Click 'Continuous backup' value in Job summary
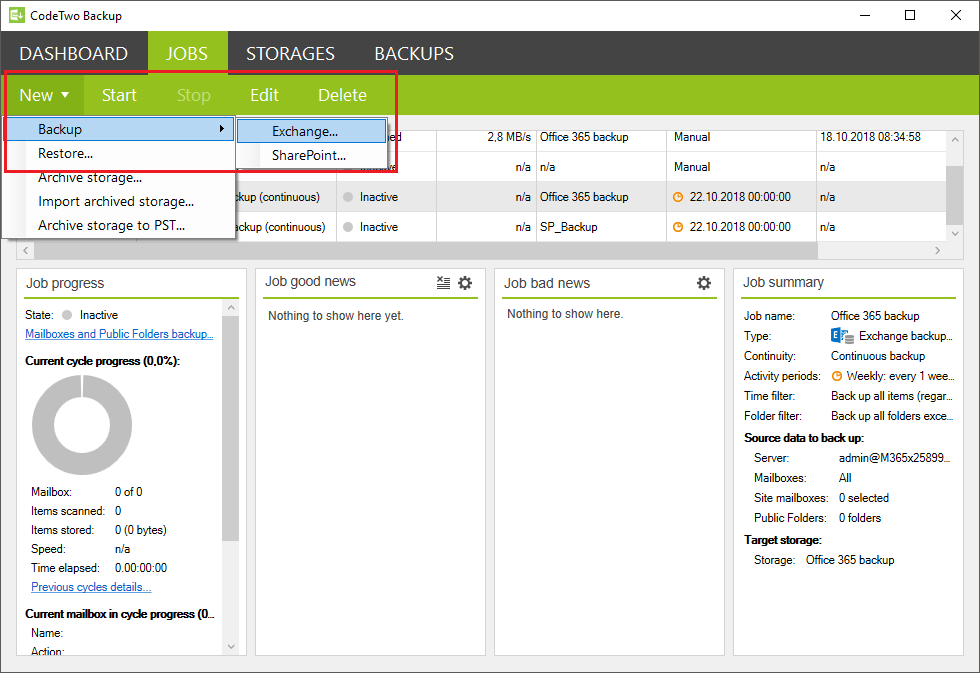This screenshot has width=980, height=673. [878, 356]
